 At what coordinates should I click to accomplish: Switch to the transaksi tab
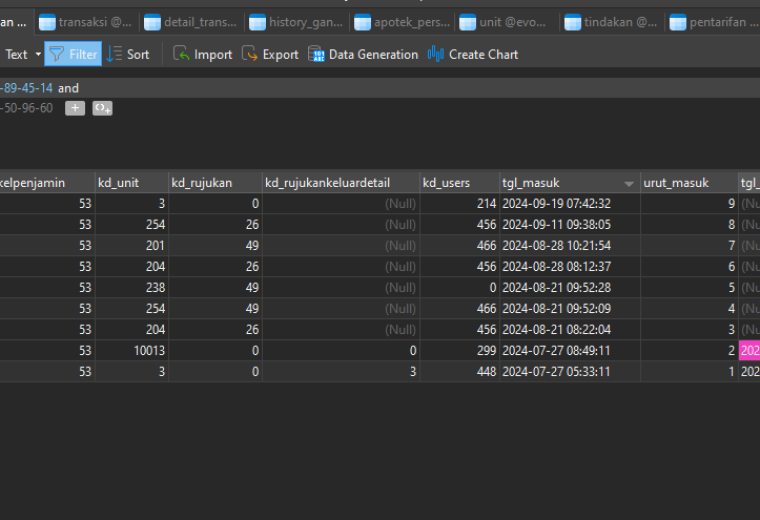pos(85,22)
